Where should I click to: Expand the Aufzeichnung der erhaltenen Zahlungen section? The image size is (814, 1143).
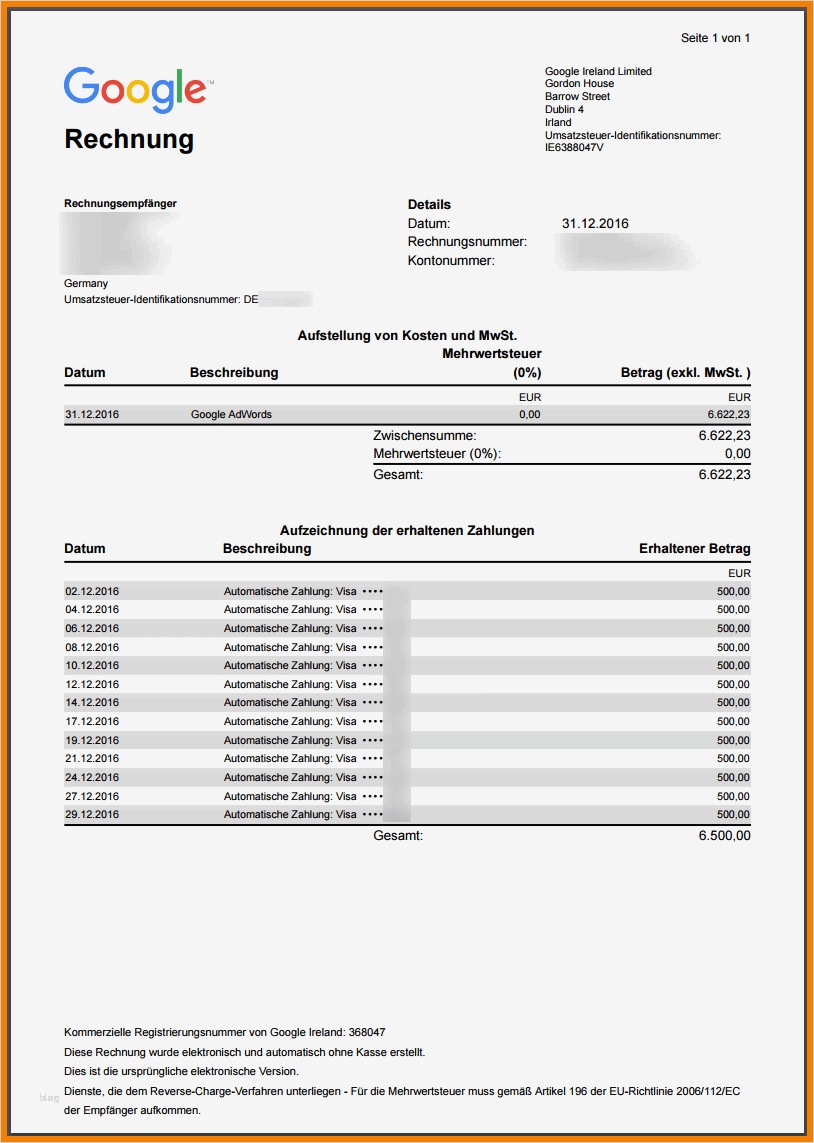tap(407, 530)
